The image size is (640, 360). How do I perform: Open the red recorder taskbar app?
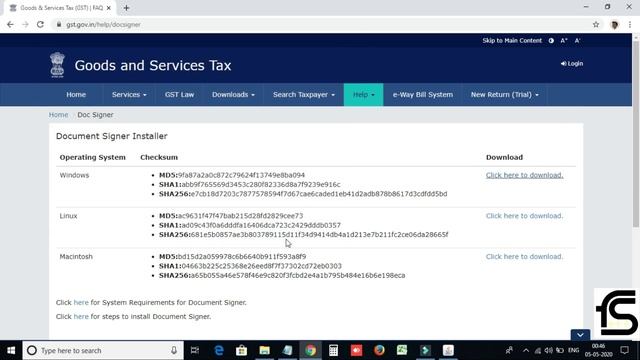point(356,350)
